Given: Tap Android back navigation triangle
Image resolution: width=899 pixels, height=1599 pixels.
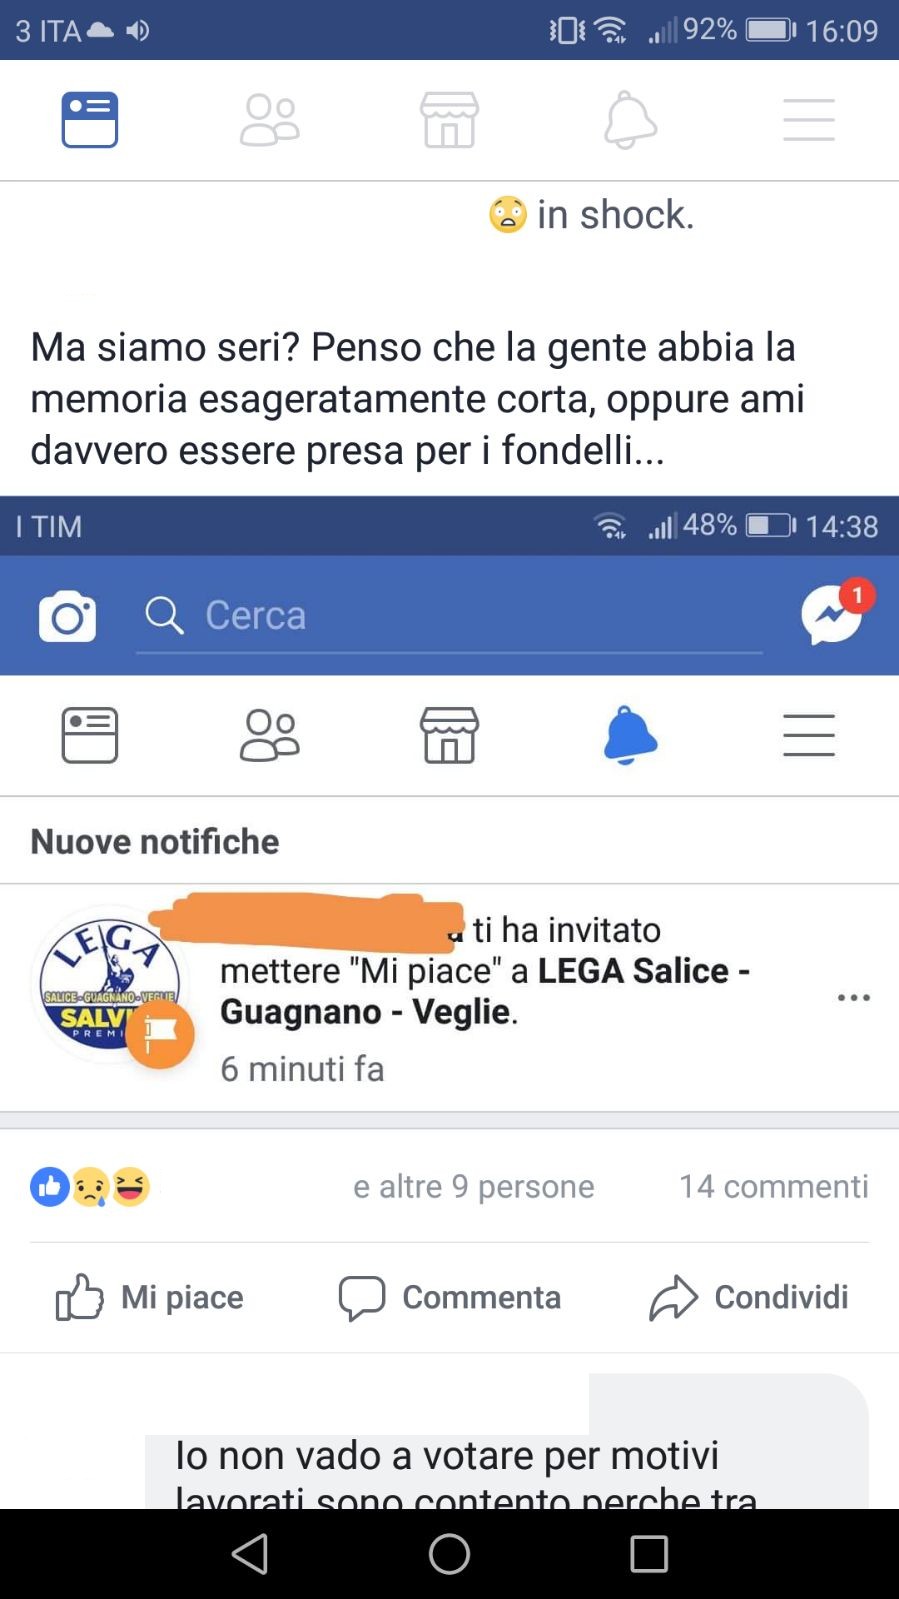Looking at the screenshot, I should [250, 1554].
